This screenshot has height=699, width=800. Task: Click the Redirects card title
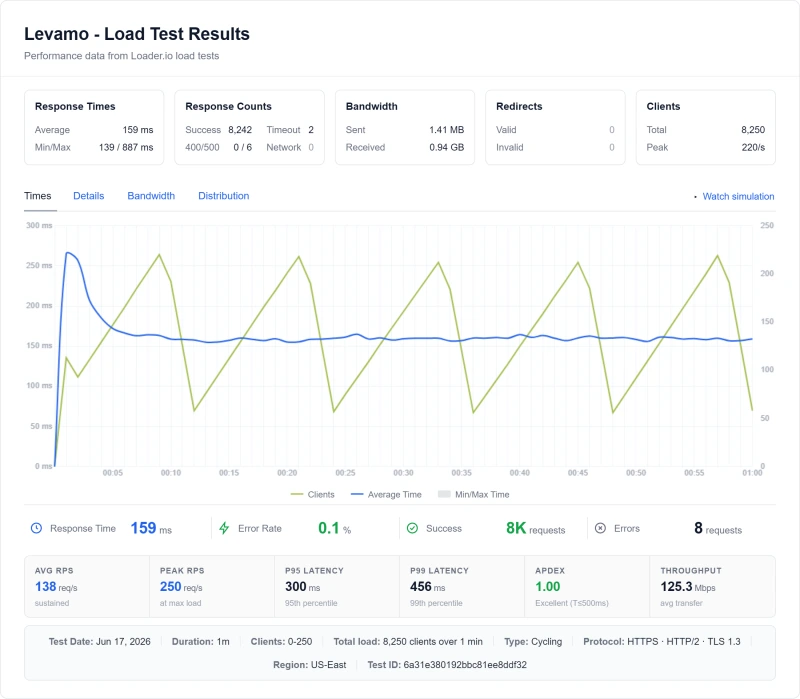click(x=519, y=106)
